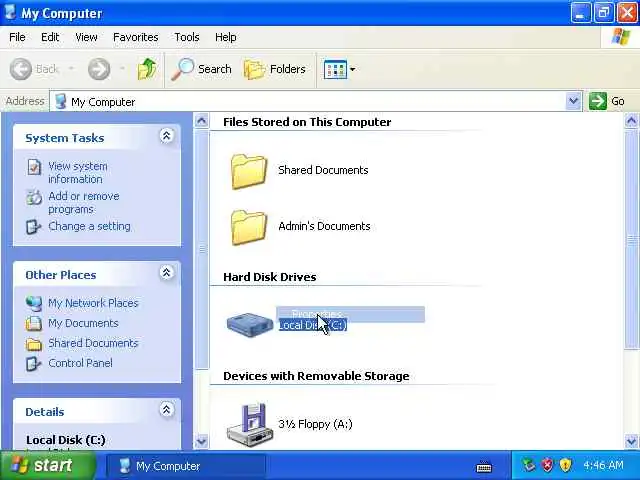Click the main pane scroll down arrow
Screen dimensions: 640x480
pyautogui.click(x=631, y=441)
